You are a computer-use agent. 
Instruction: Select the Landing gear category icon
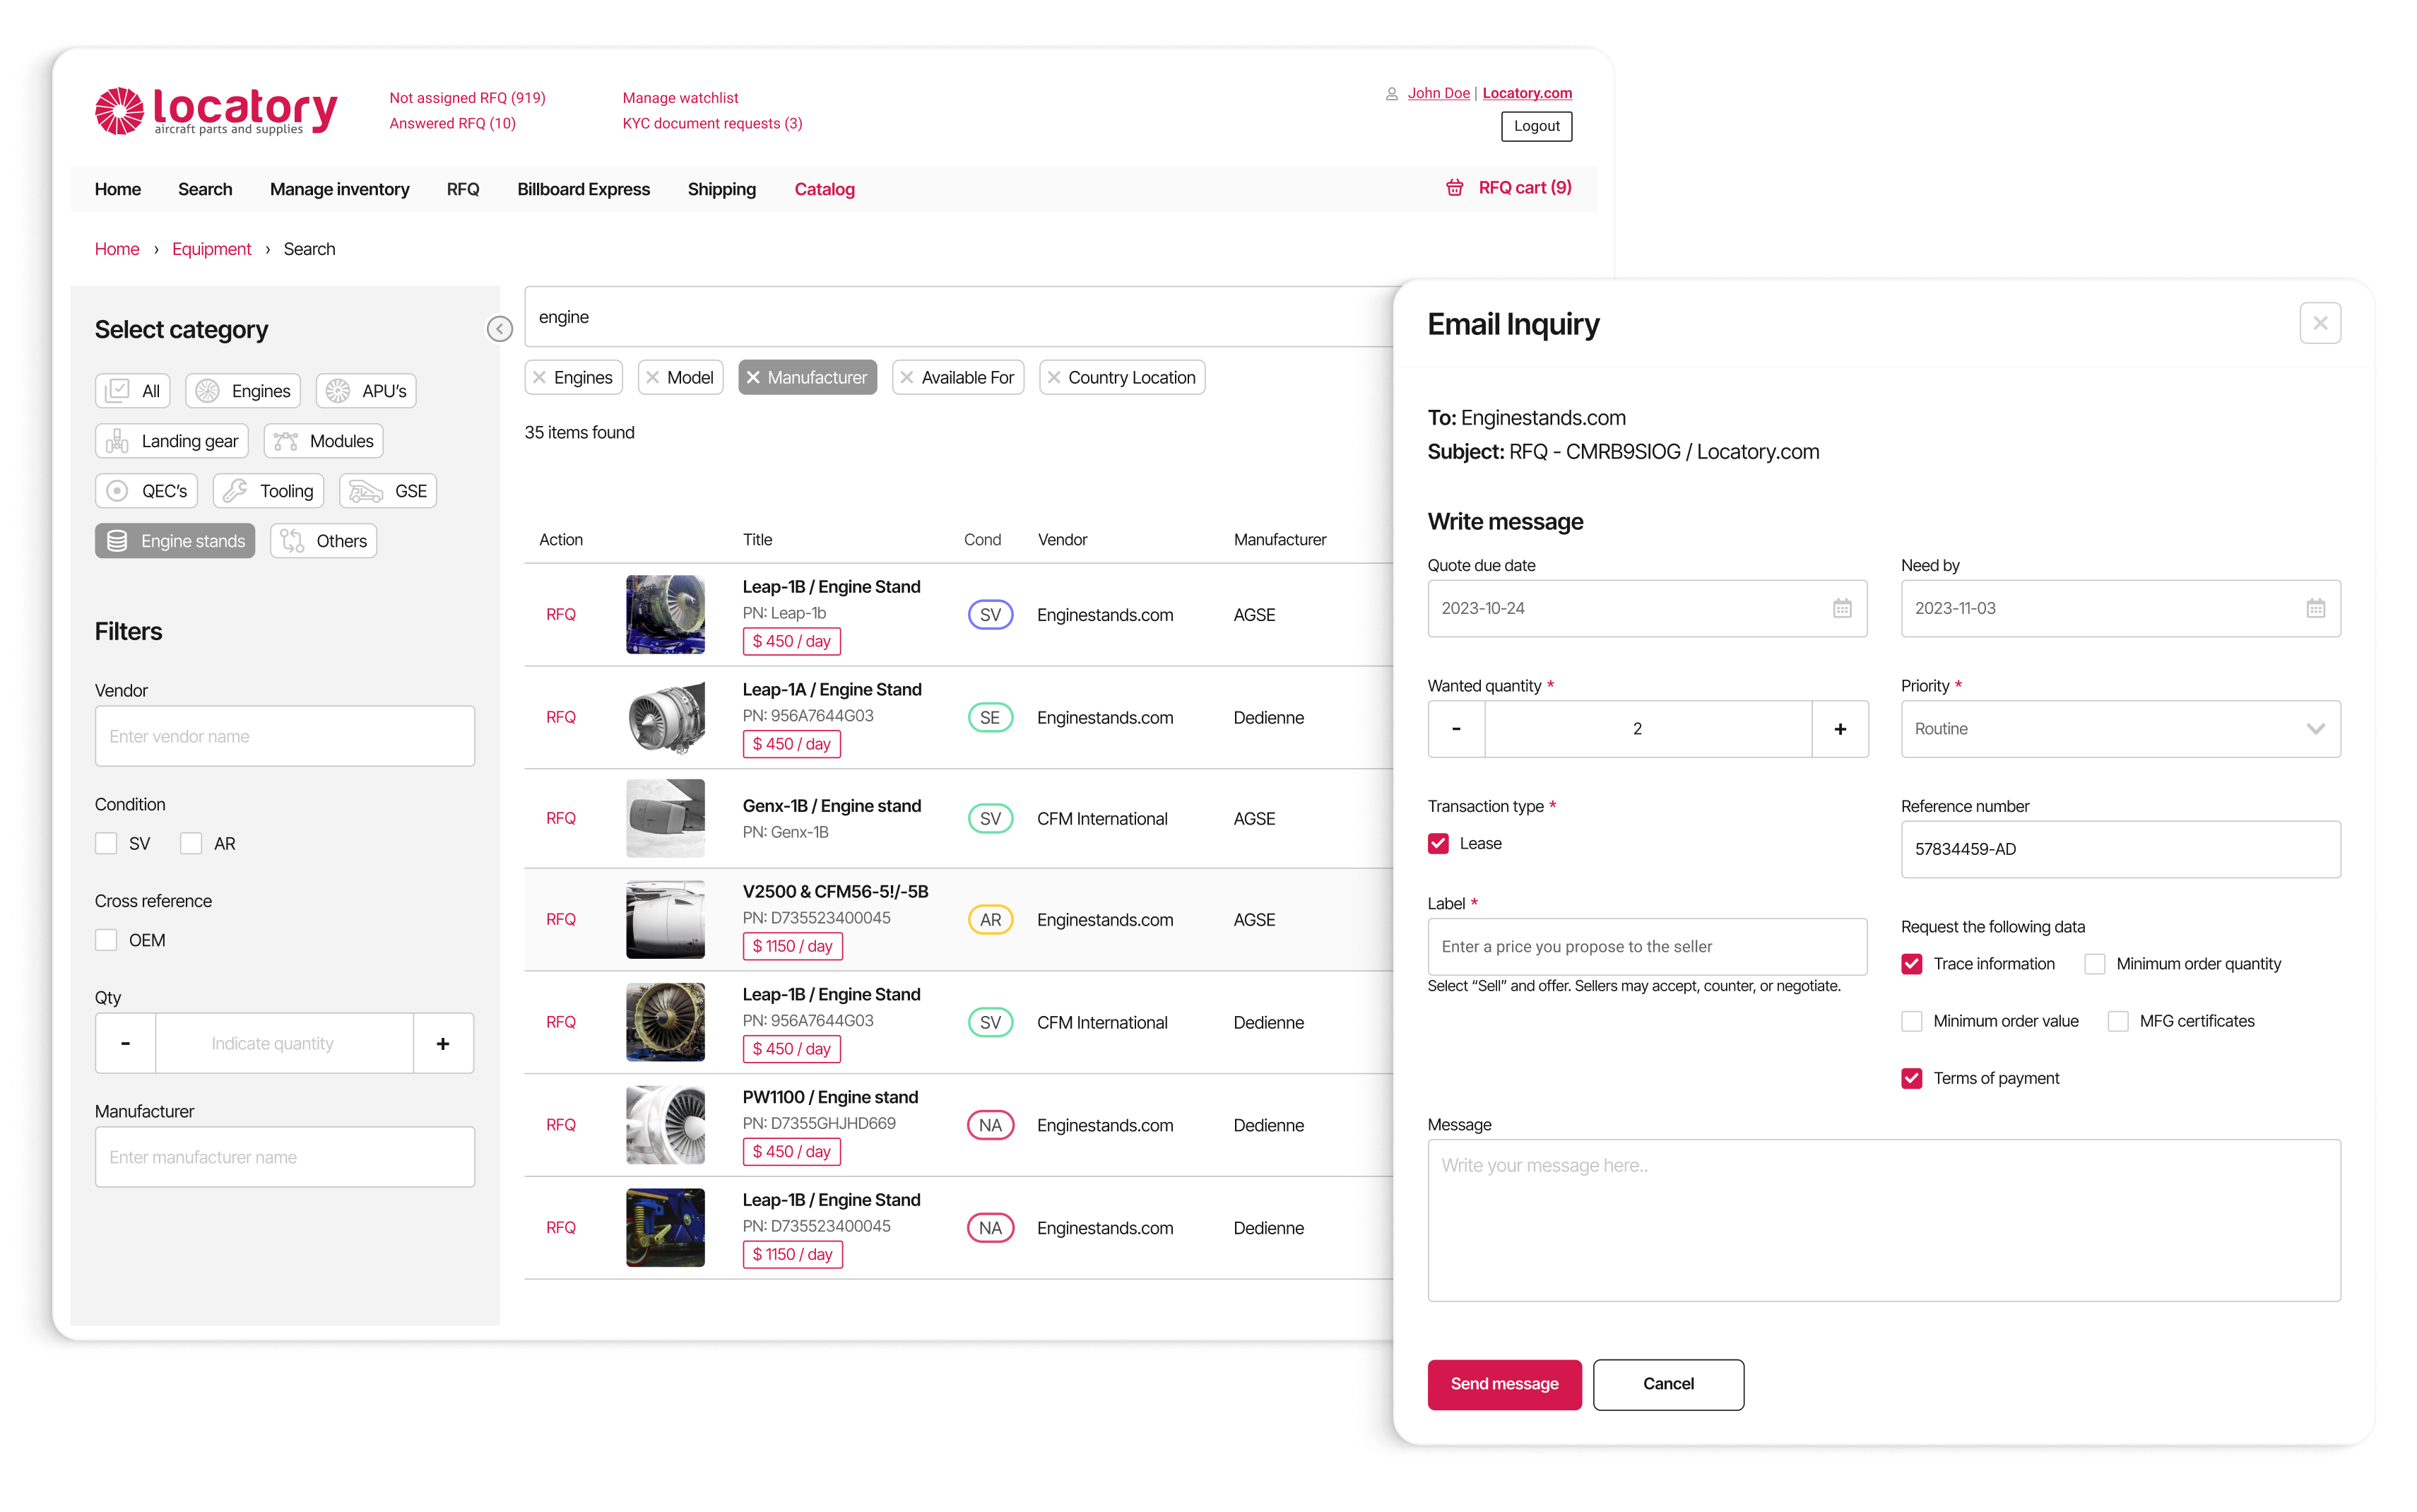[x=118, y=441]
